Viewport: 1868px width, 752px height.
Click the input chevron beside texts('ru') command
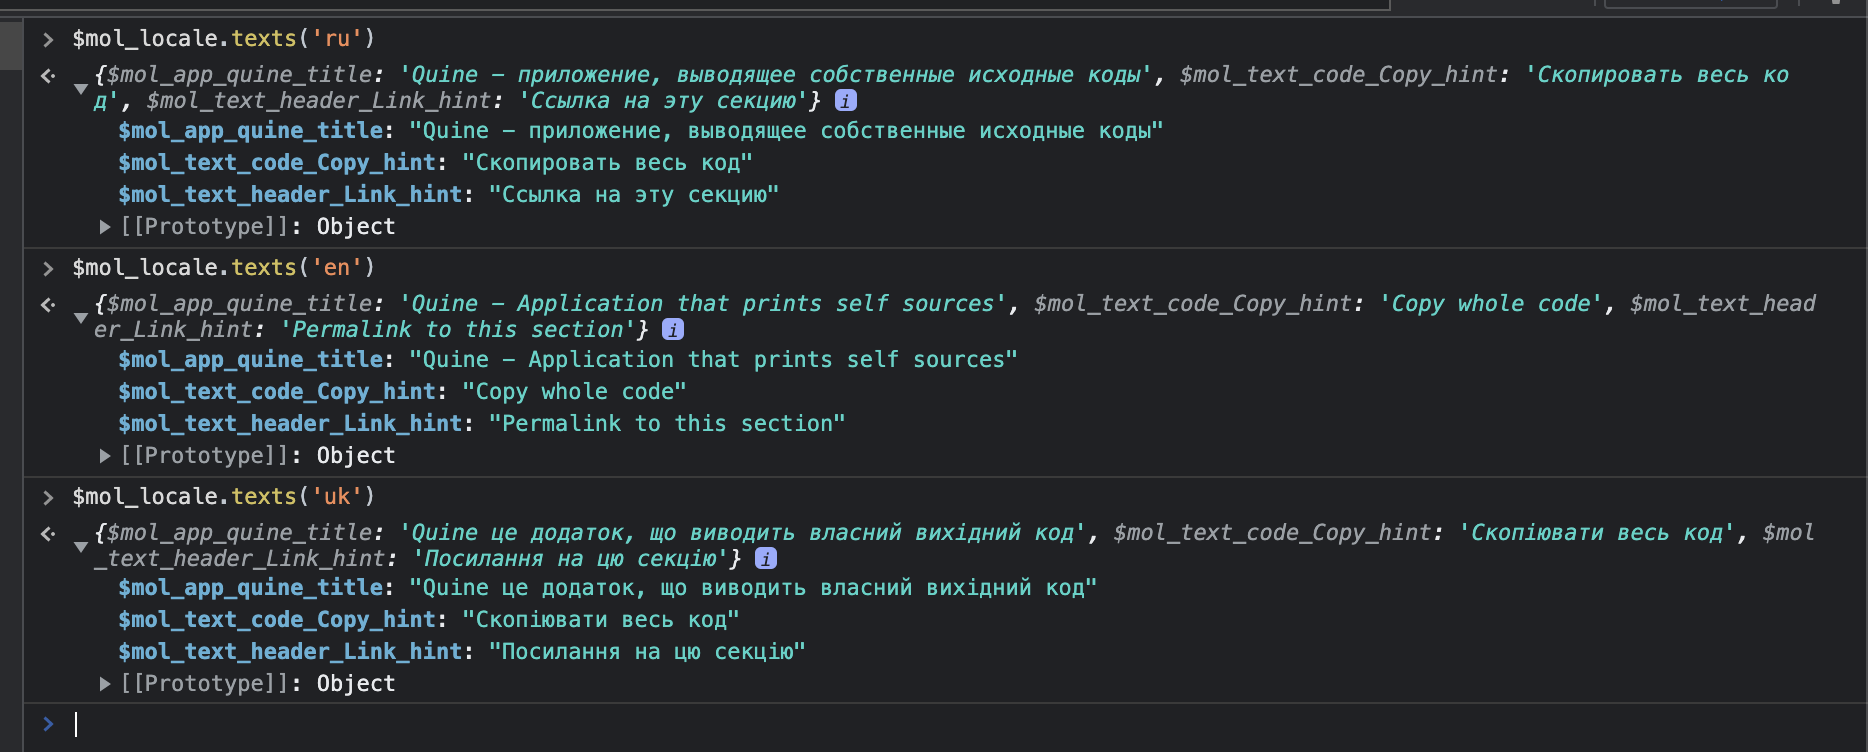point(48,39)
